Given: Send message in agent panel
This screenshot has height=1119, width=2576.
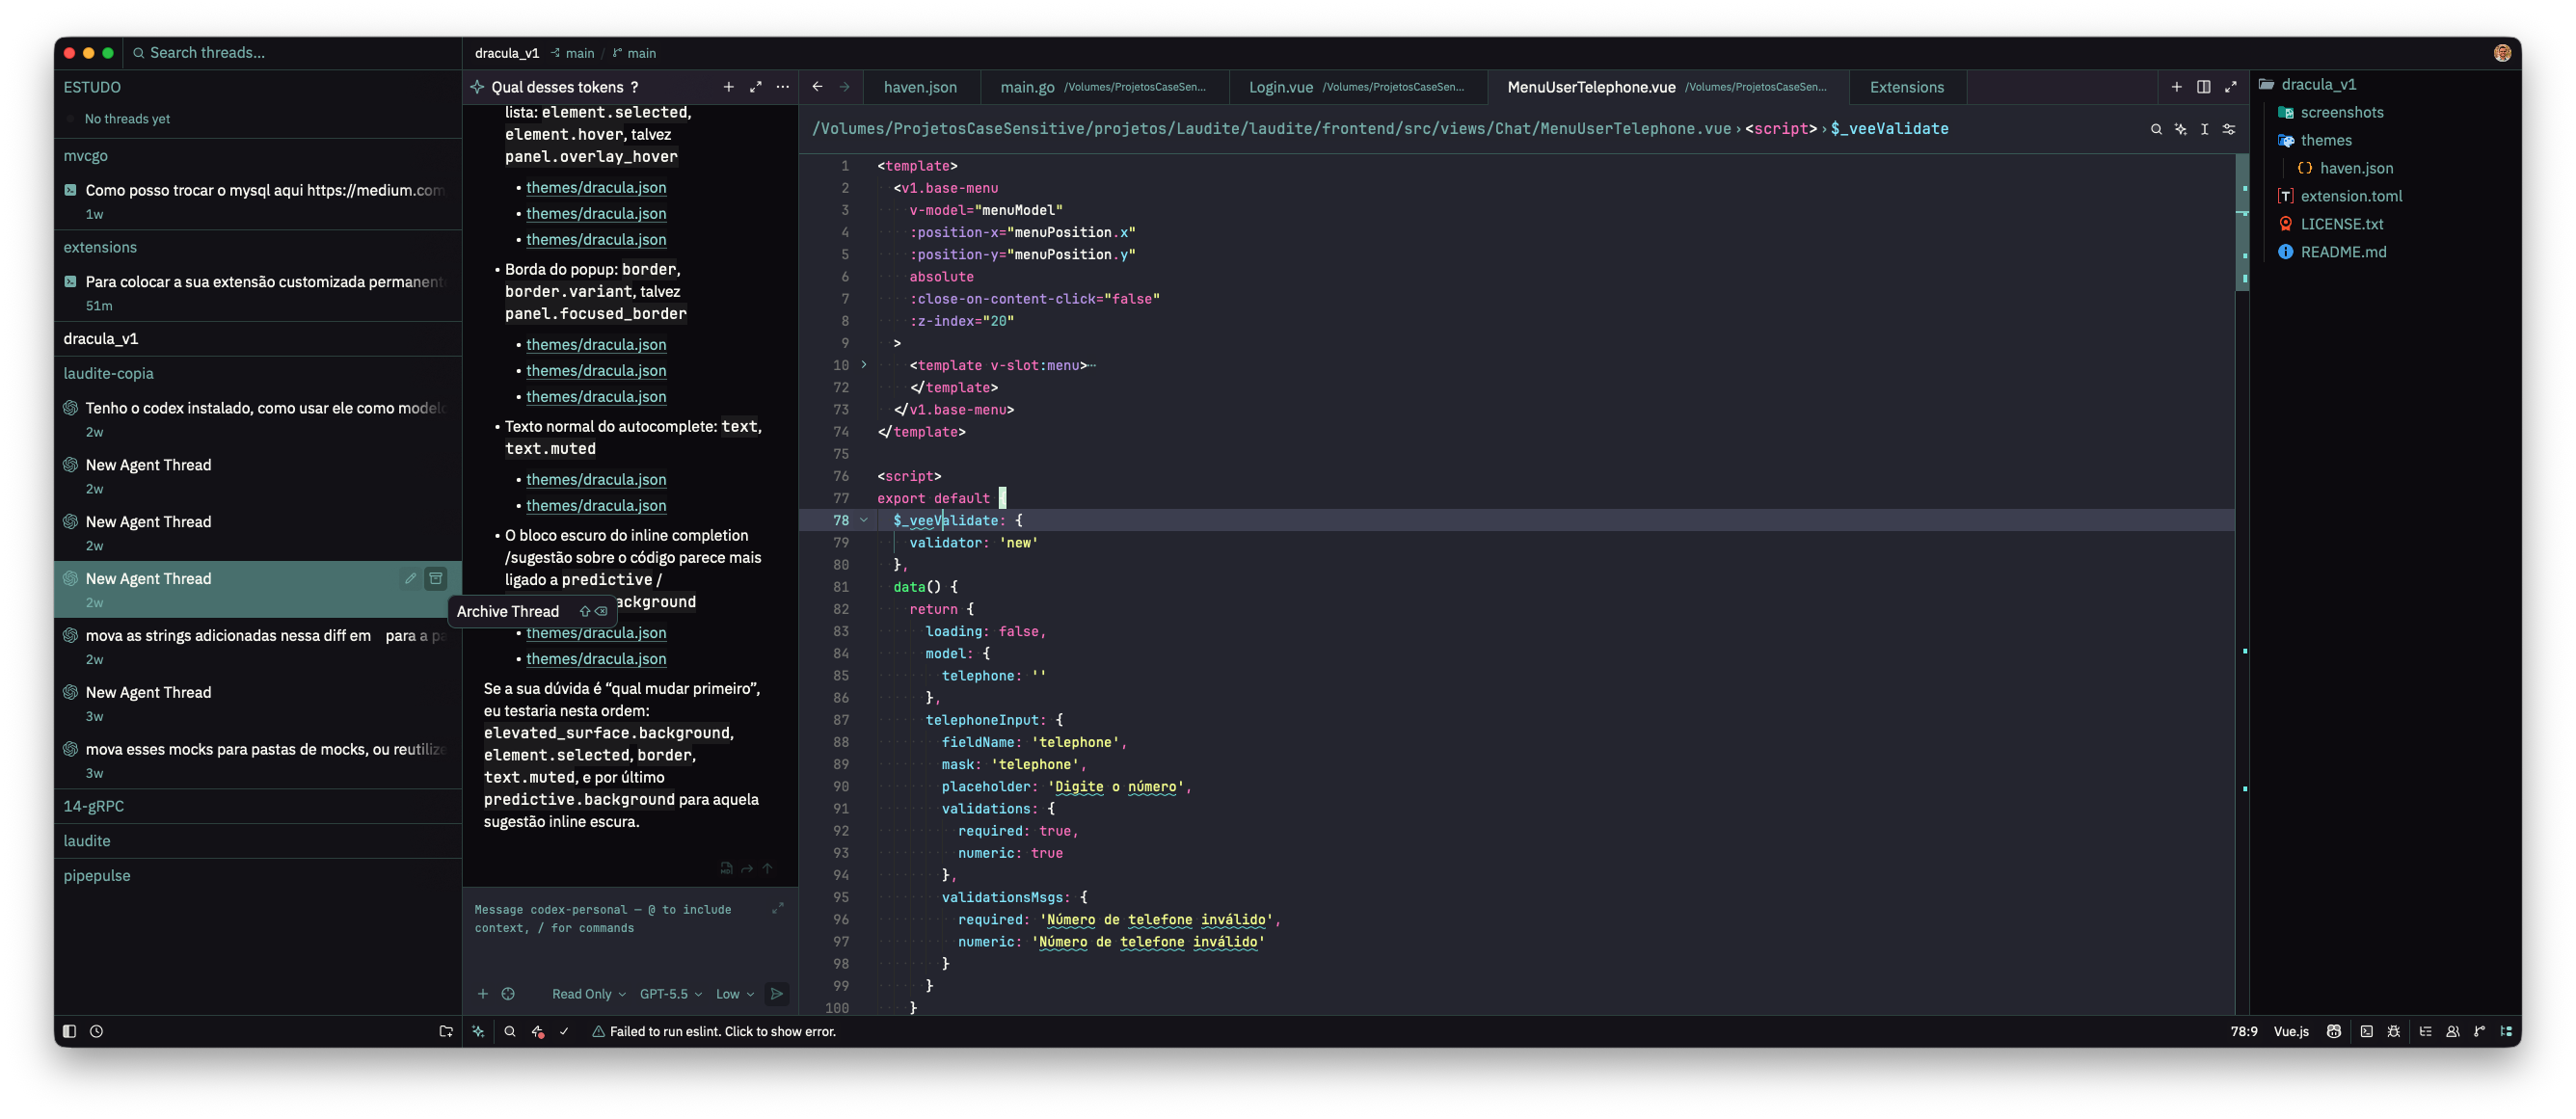Looking at the screenshot, I should 776,993.
